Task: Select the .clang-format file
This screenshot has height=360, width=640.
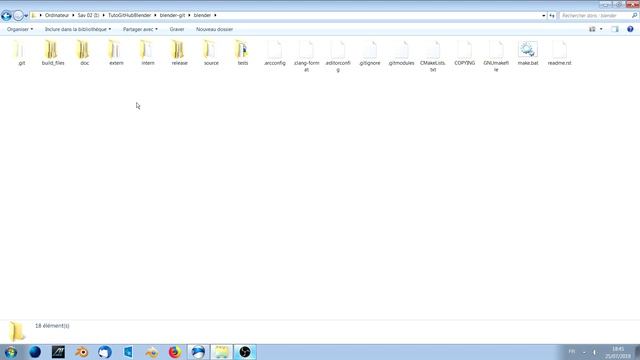Action: pos(306,56)
